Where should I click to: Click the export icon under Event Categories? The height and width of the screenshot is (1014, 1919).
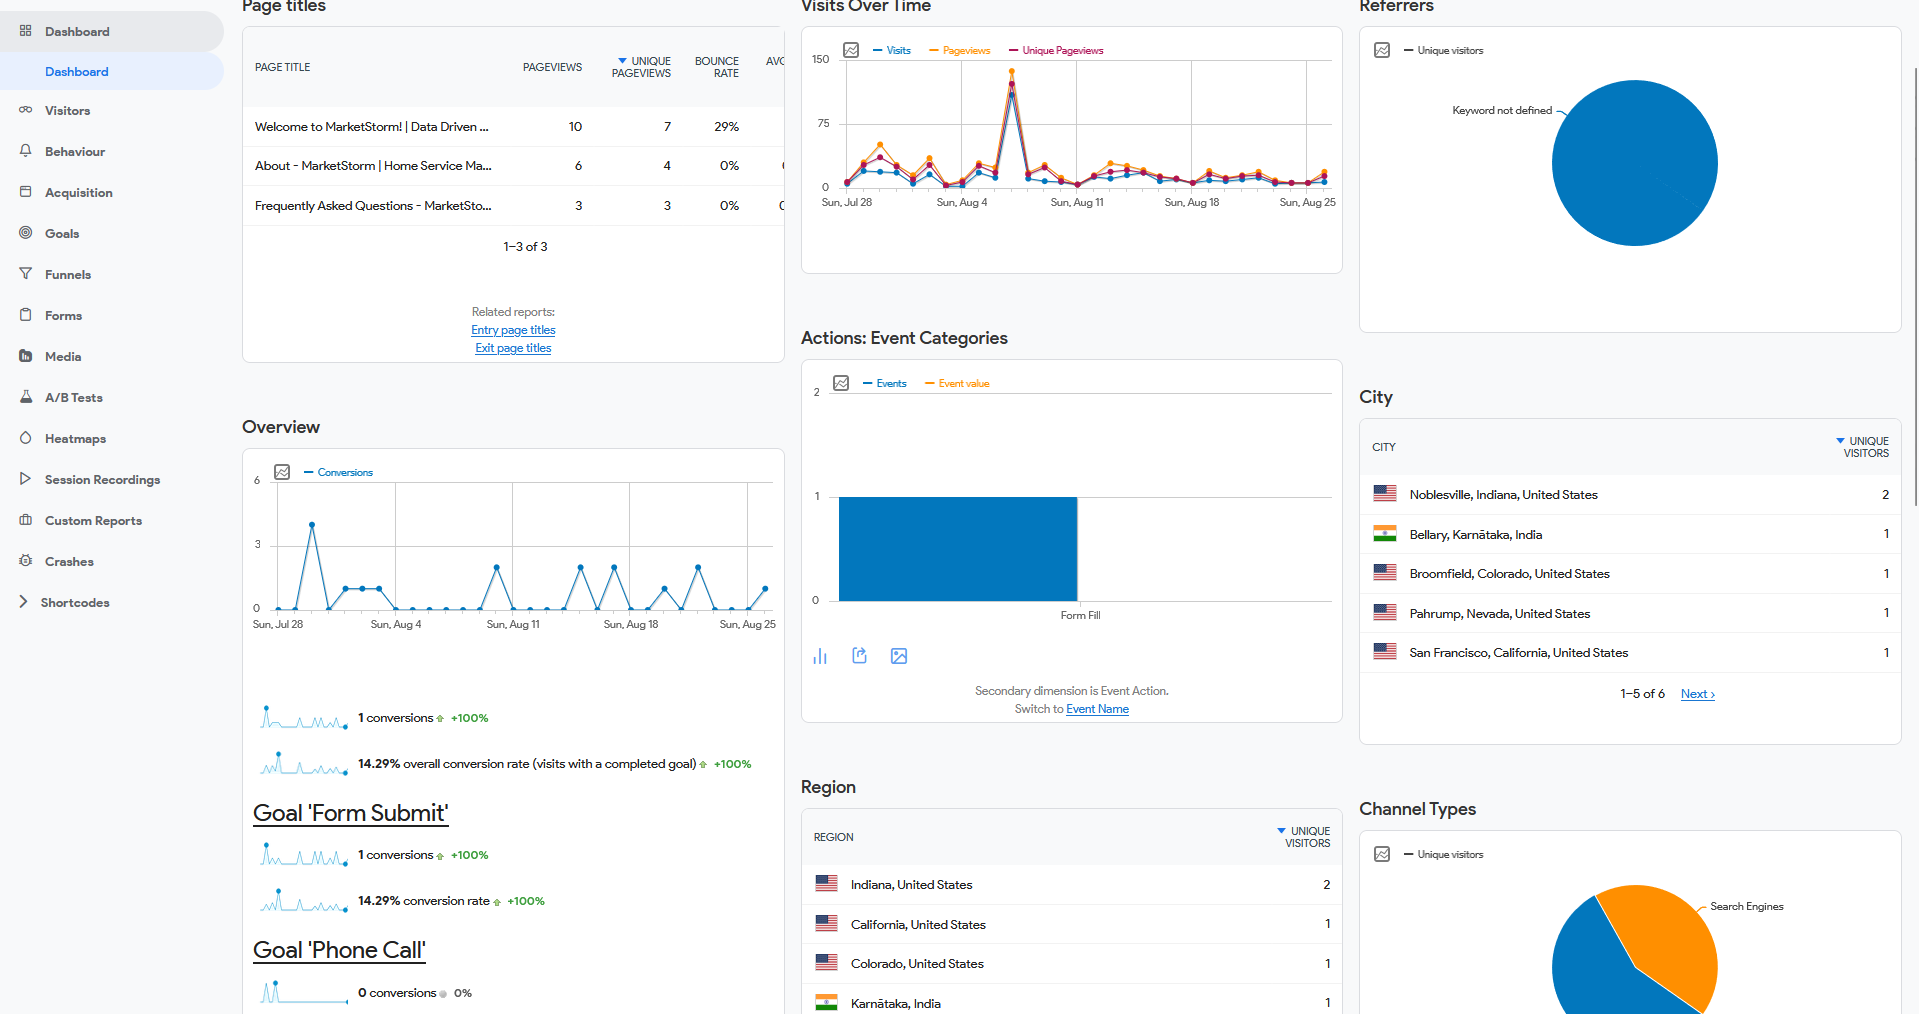859,656
